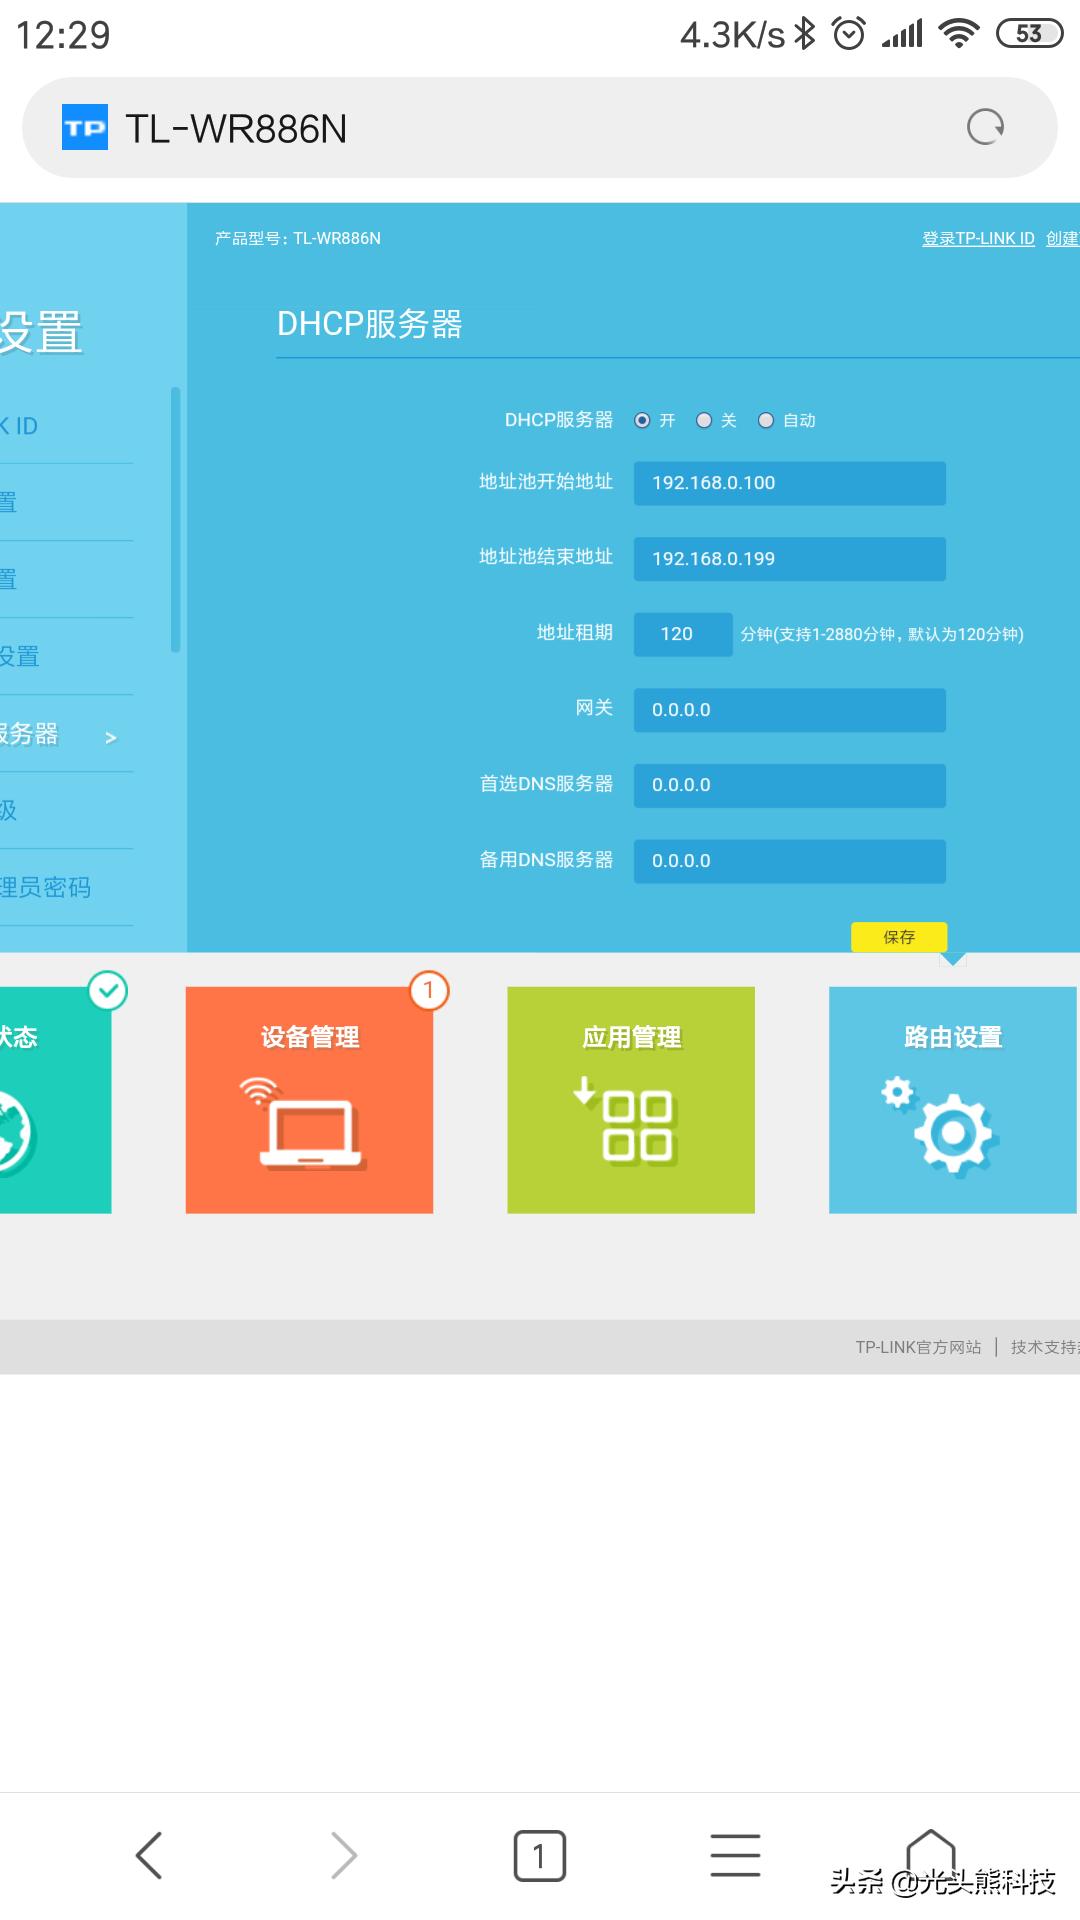This screenshot has height=1920, width=1080.
Task: Open the browser hamburger menu
Action: point(735,1855)
